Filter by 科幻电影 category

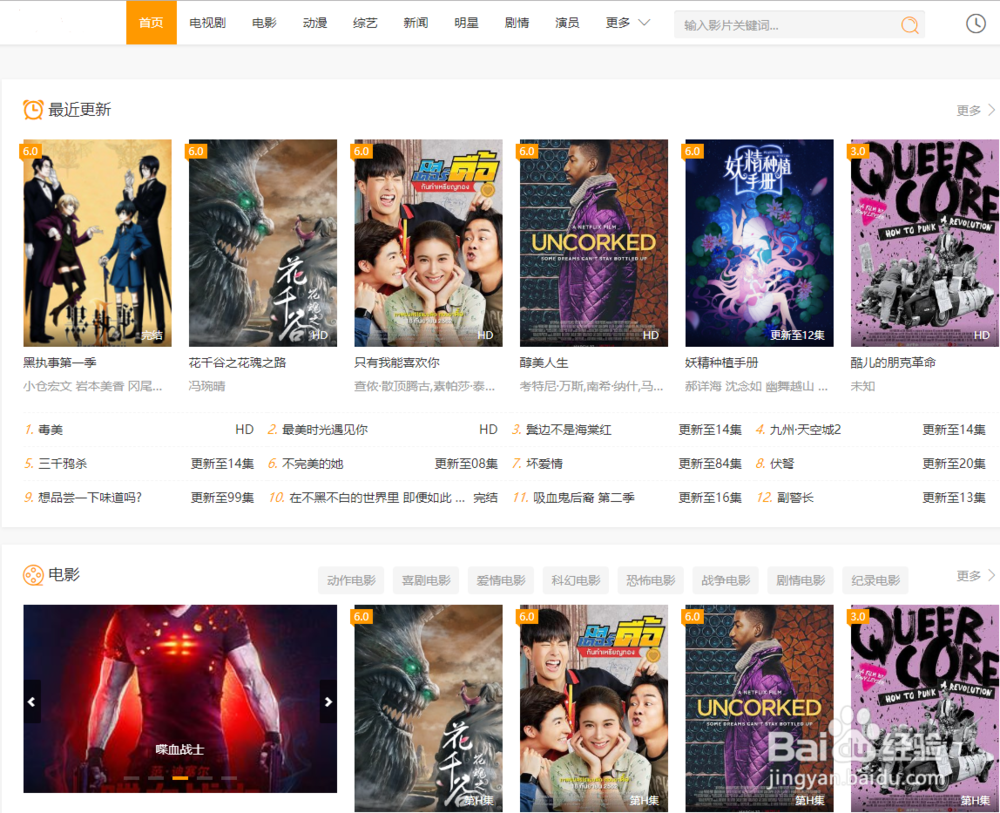pyautogui.click(x=576, y=580)
